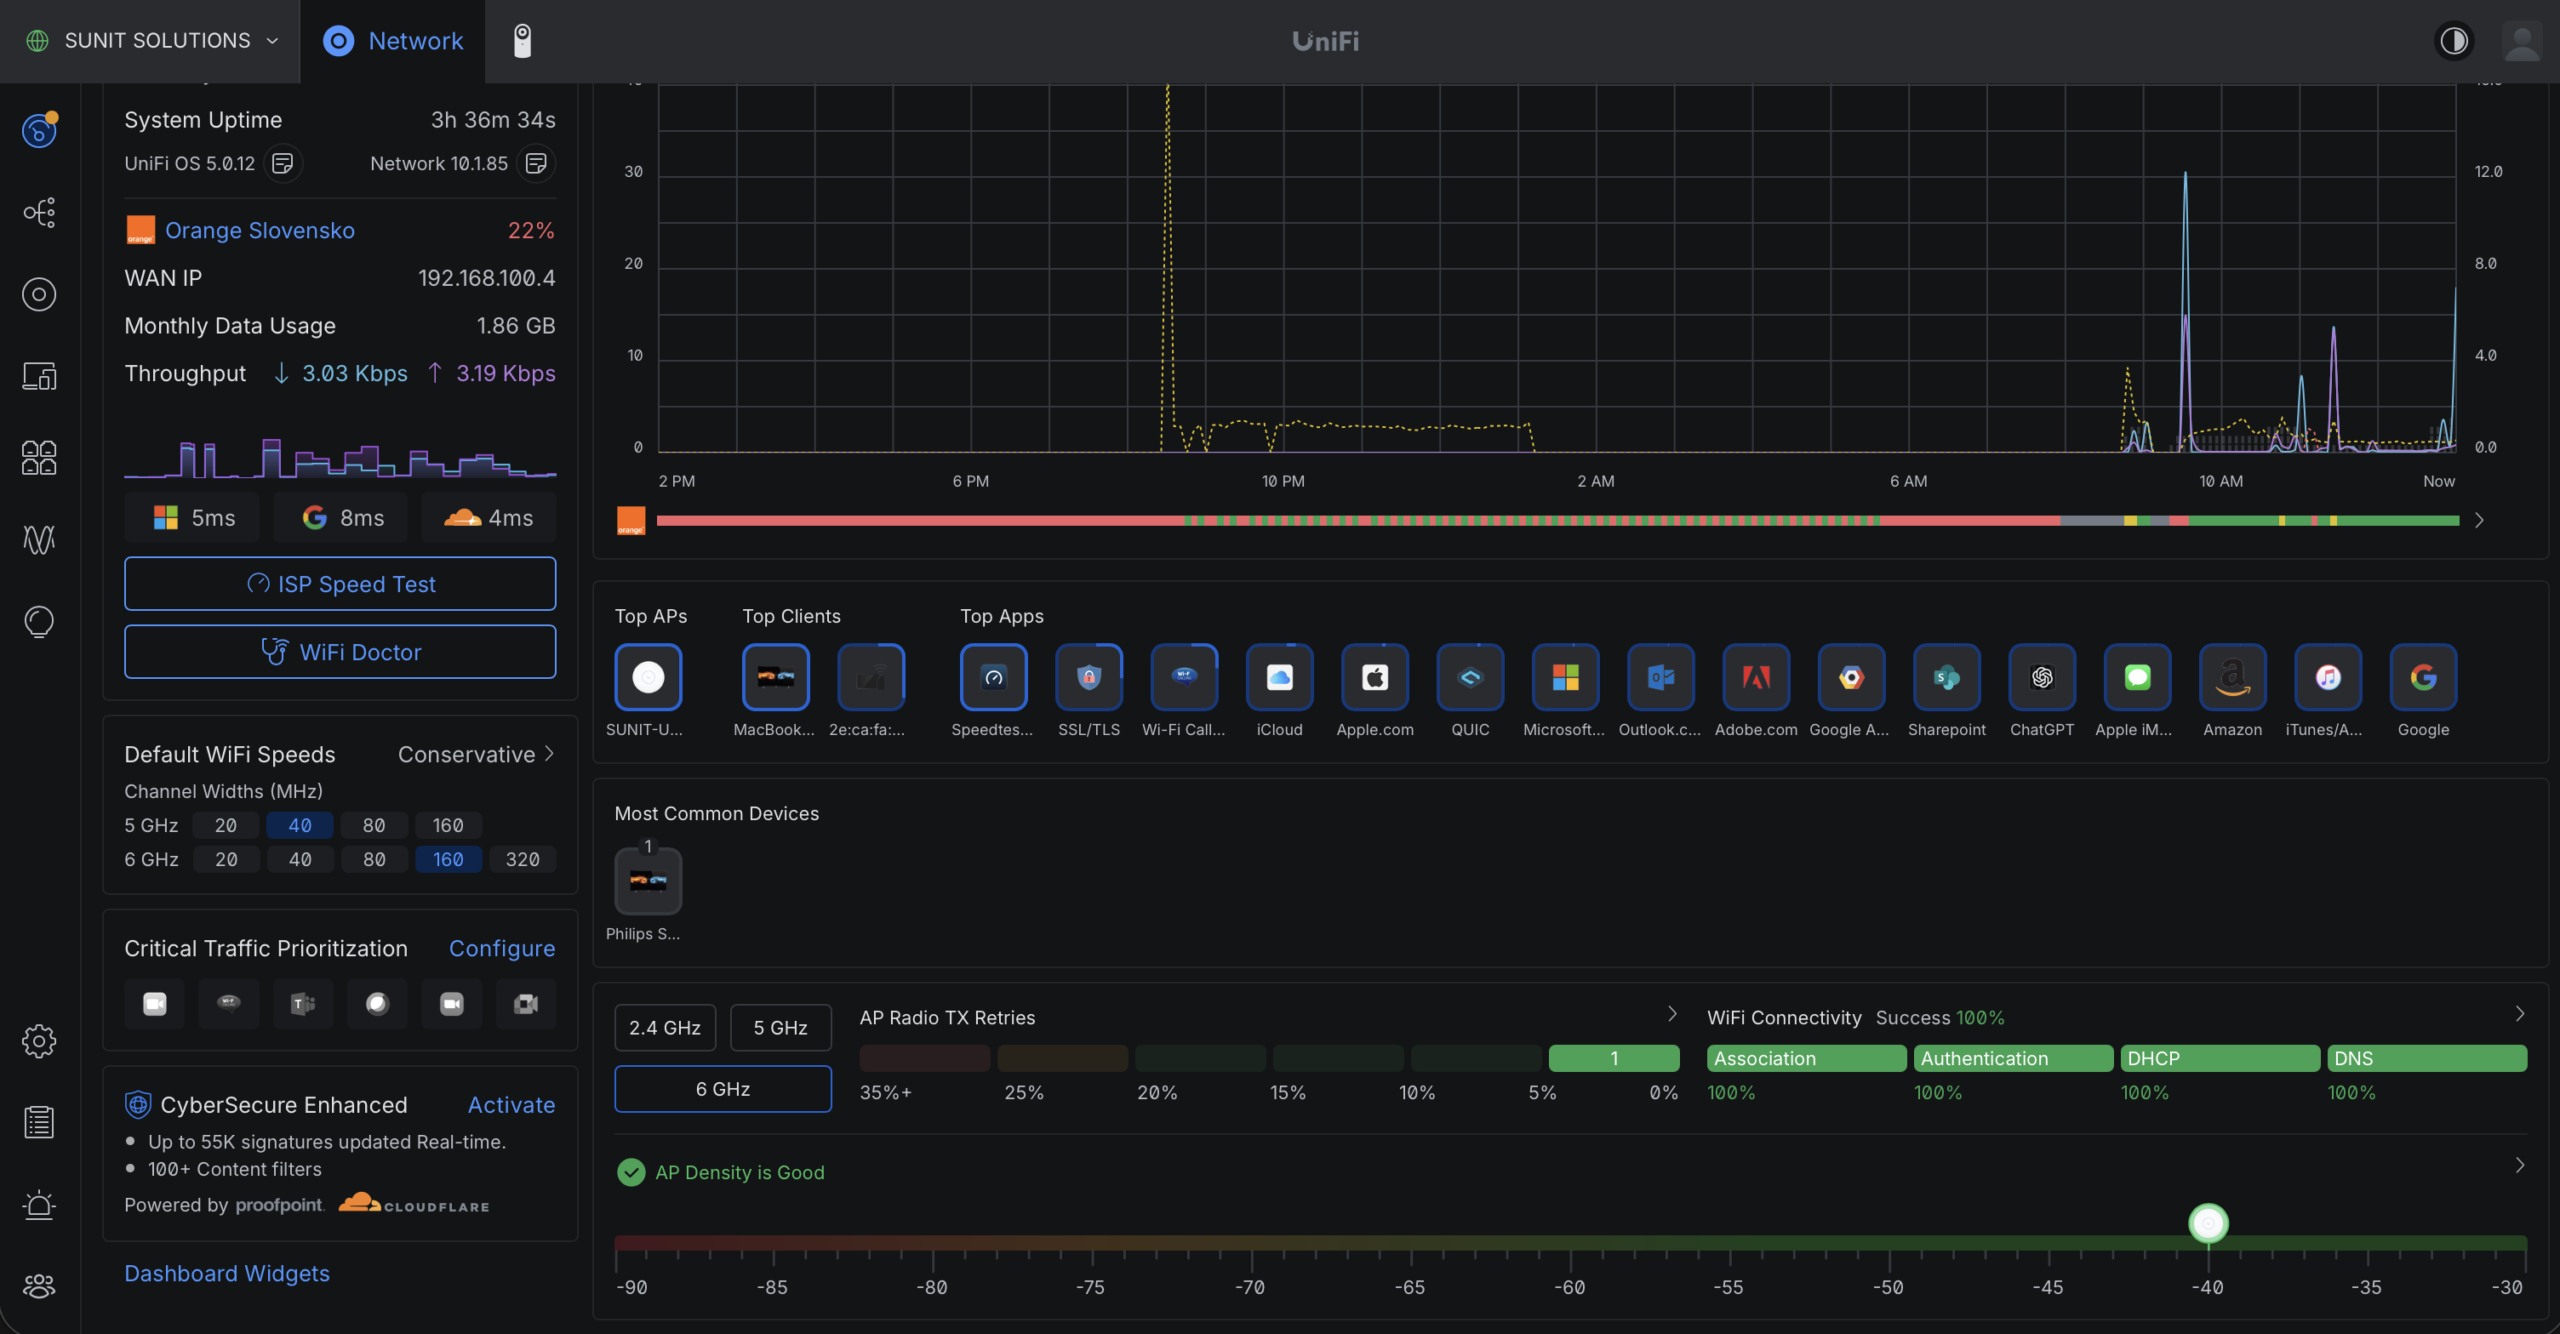This screenshot has width=2560, height=1334.
Task: Open the Topology icon in sidebar
Action: tap(39, 212)
